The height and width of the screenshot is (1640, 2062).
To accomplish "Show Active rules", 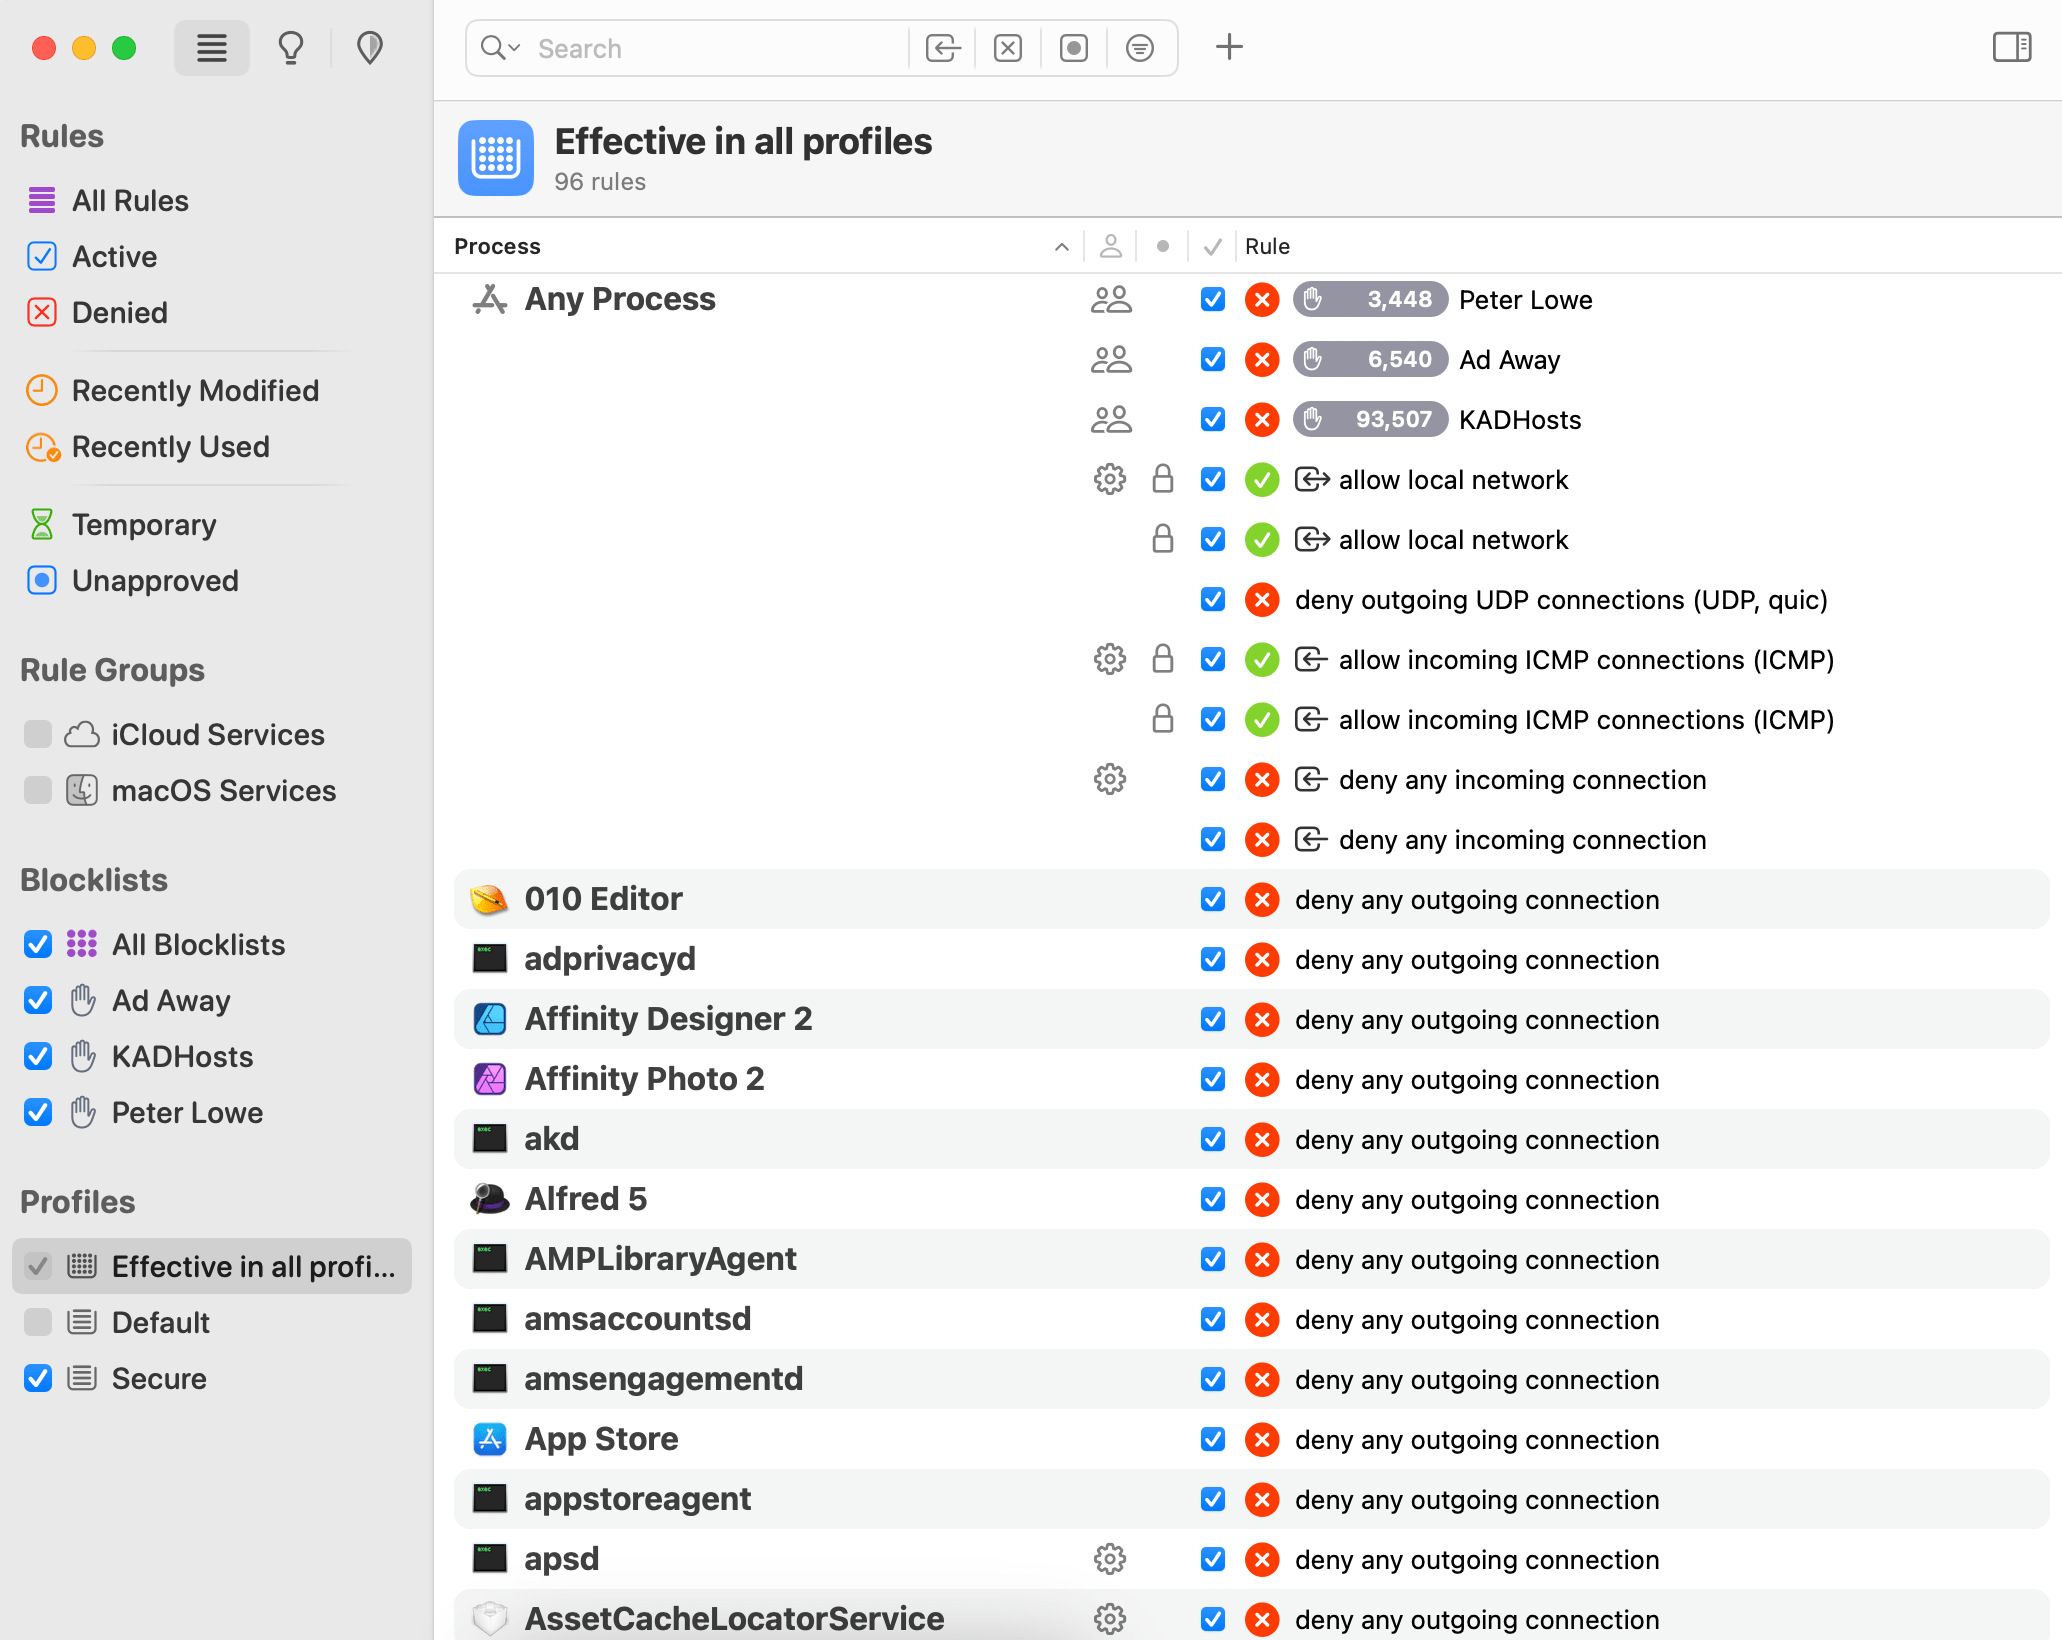I will click(x=114, y=257).
